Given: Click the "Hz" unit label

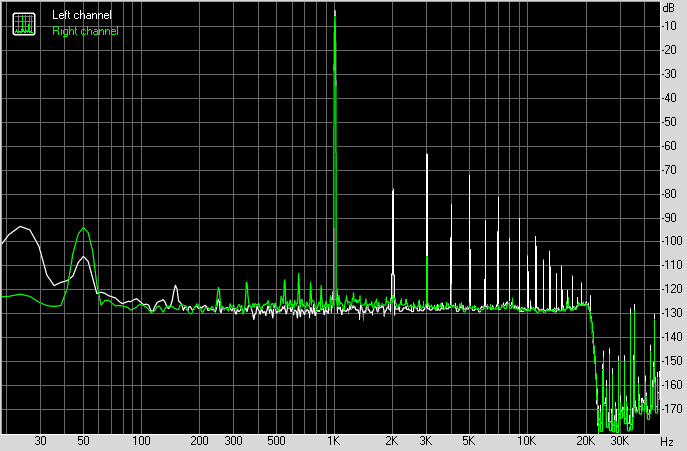Looking at the screenshot, I should [667, 441].
